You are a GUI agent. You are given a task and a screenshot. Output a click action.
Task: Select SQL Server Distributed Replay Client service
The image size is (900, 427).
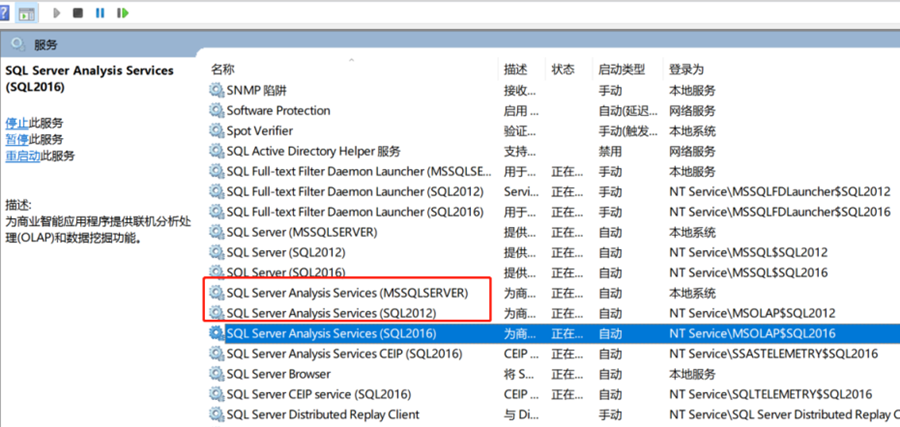322,414
